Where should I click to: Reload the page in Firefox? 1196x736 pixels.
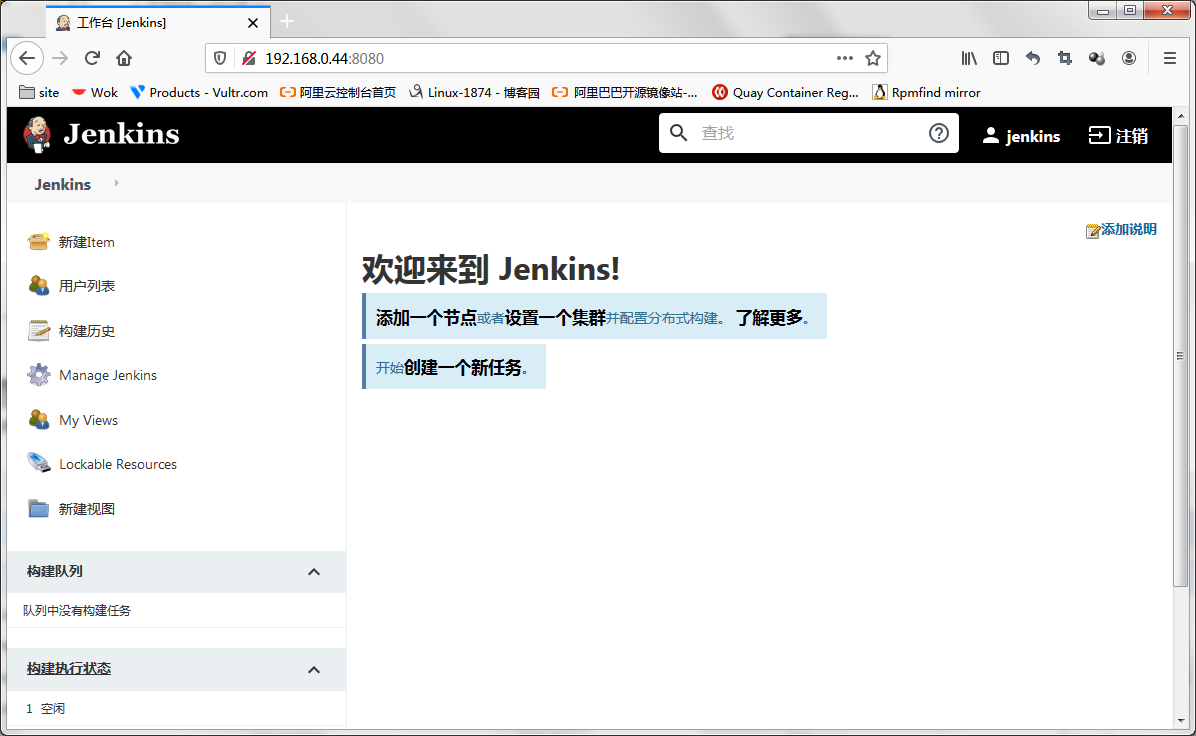(92, 58)
